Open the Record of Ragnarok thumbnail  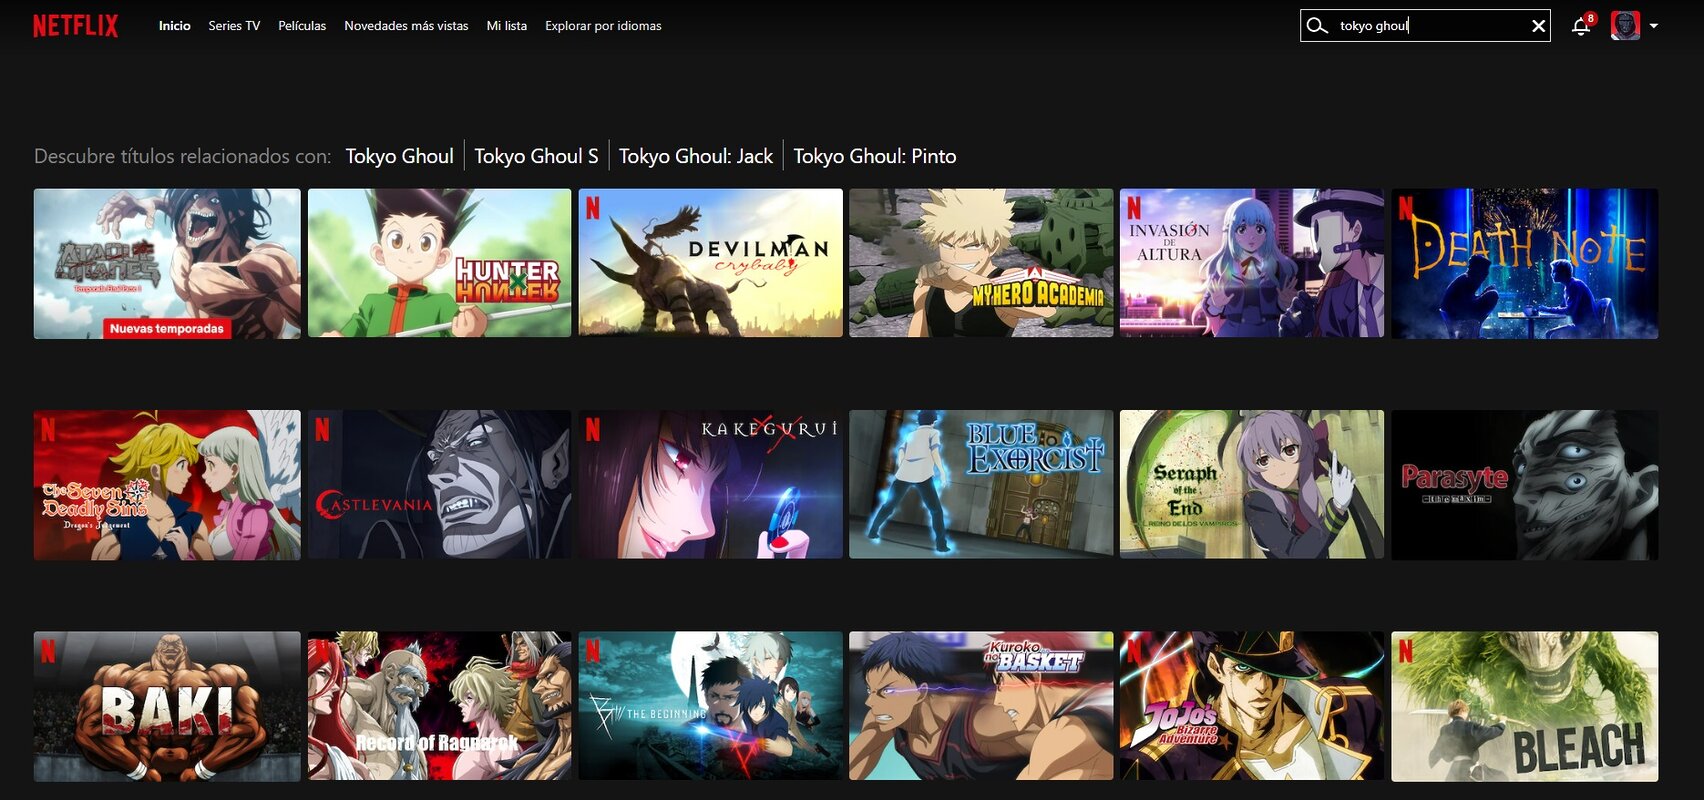coord(439,706)
